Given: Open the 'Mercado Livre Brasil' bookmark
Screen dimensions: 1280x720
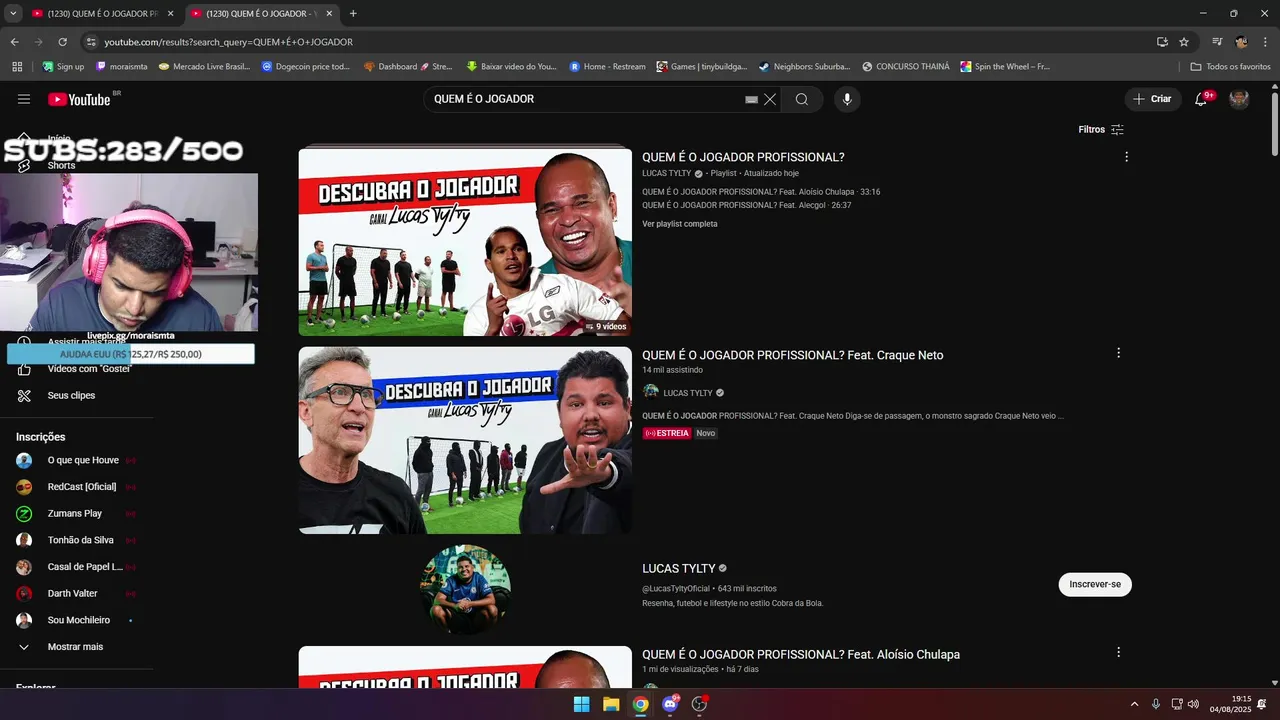Looking at the screenshot, I should point(204,67).
